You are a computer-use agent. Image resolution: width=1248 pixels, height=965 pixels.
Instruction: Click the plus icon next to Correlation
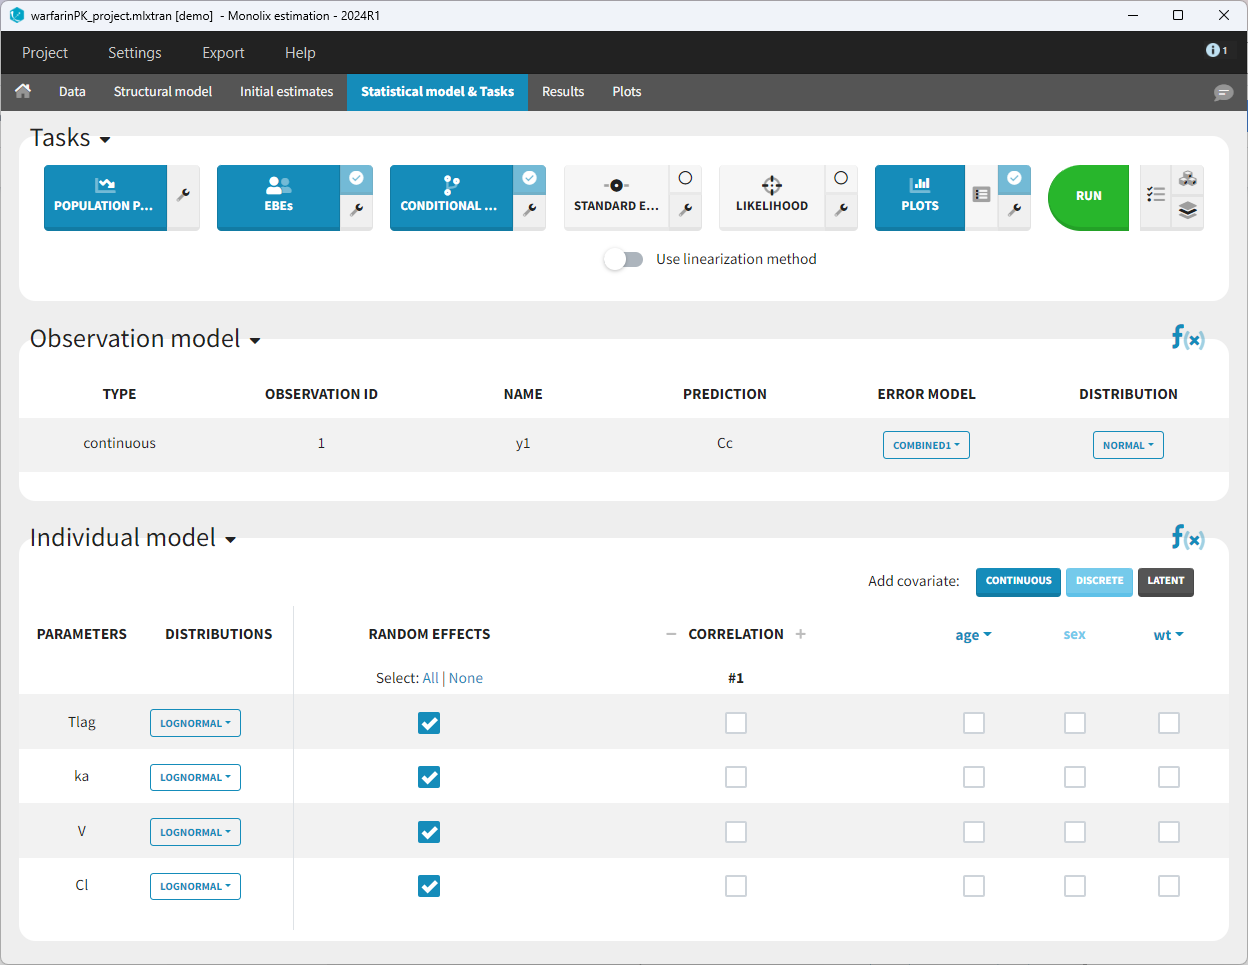tap(800, 634)
